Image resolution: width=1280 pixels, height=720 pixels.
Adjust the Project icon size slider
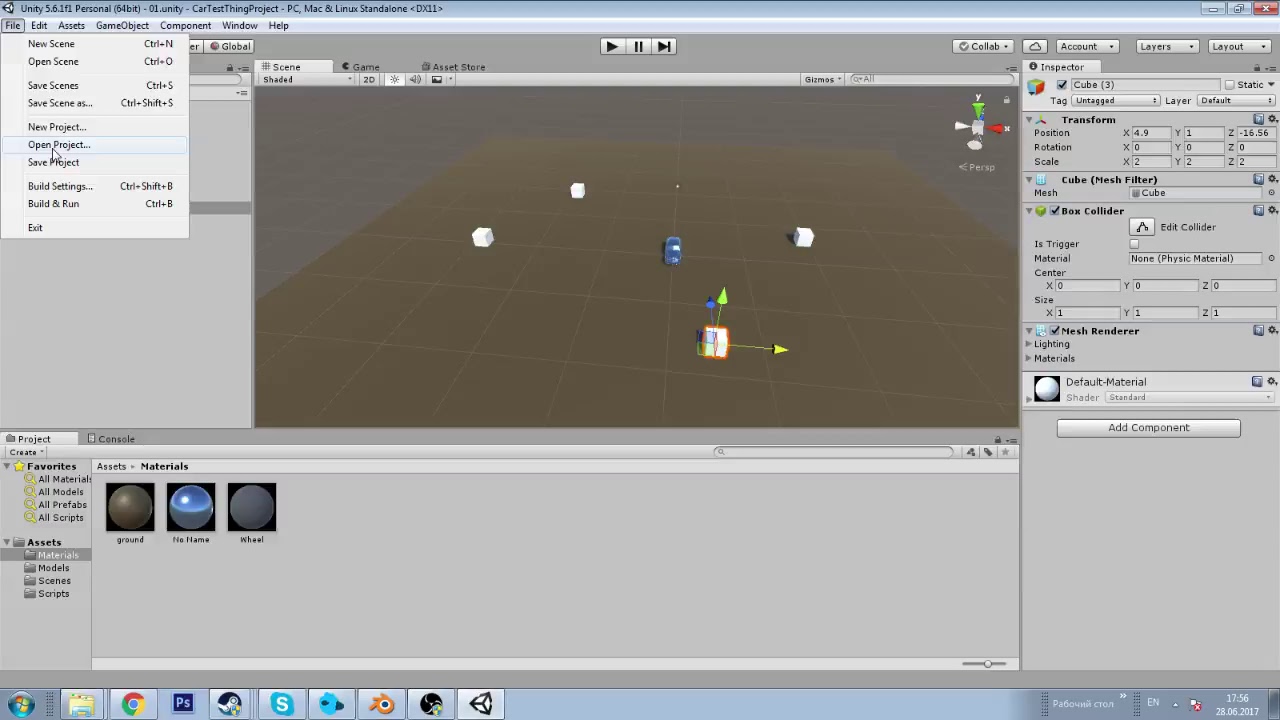pyautogui.click(x=987, y=664)
